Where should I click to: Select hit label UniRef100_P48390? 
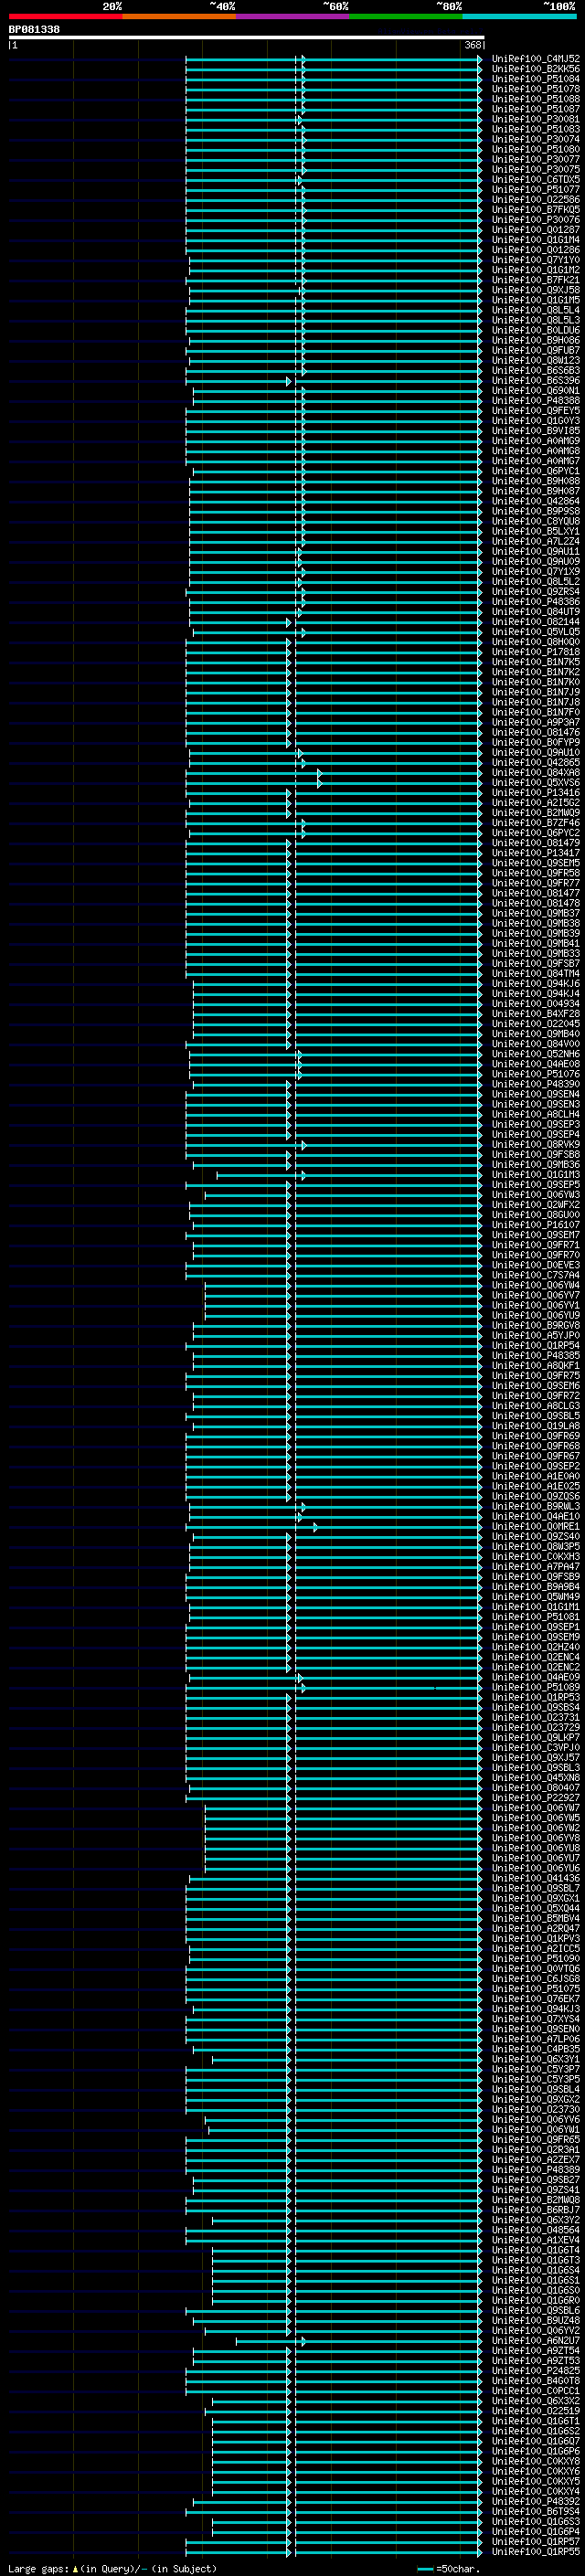[536, 1084]
